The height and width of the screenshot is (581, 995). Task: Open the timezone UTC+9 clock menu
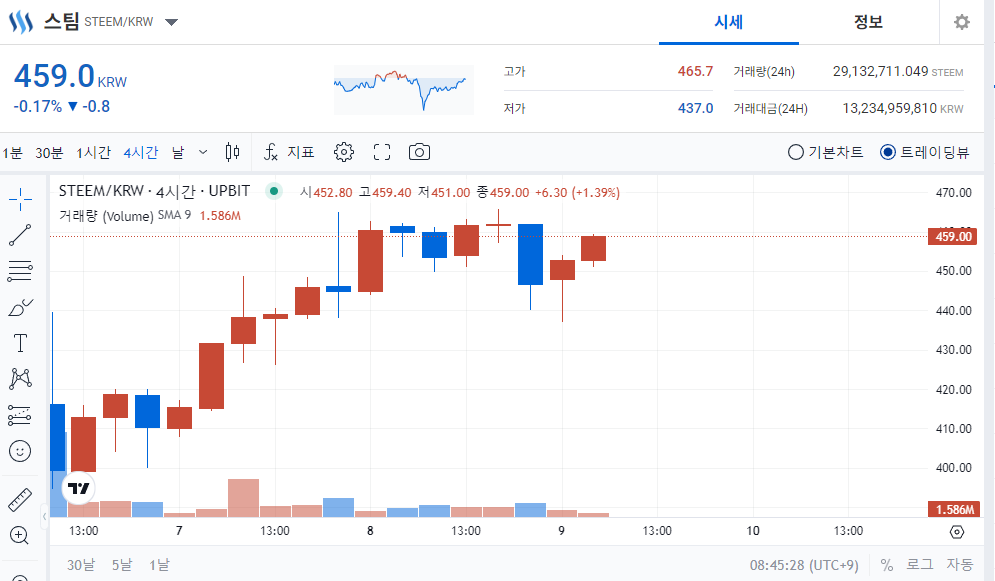[x=804, y=565]
